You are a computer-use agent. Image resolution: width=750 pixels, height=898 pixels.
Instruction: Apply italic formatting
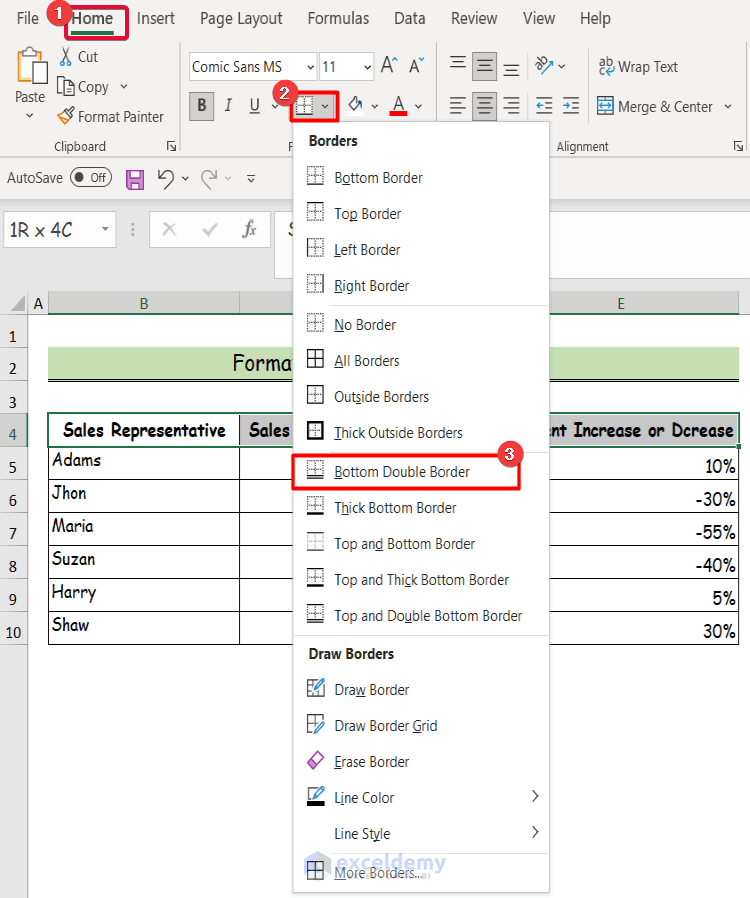pos(228,106)
